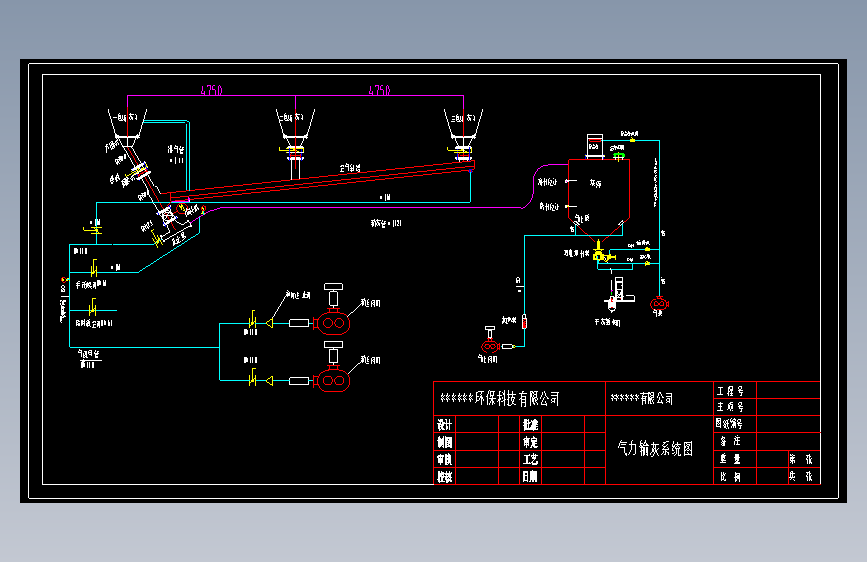This screenshot has width=867, height=562.
Task: Click the ******环保科技有限公司 company name
Action: point(500,398)
